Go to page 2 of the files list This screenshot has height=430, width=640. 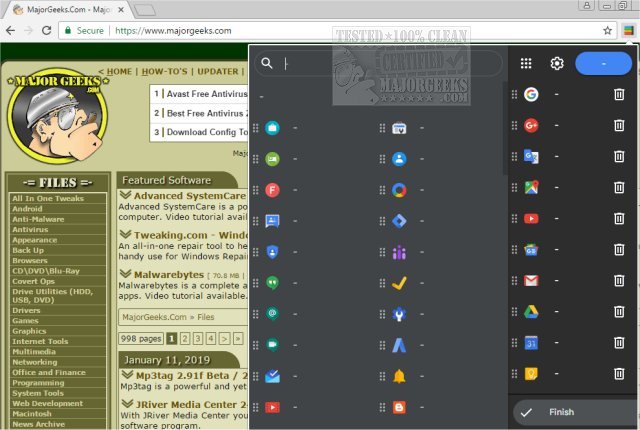pyautogui.click(x=185, y=339)
